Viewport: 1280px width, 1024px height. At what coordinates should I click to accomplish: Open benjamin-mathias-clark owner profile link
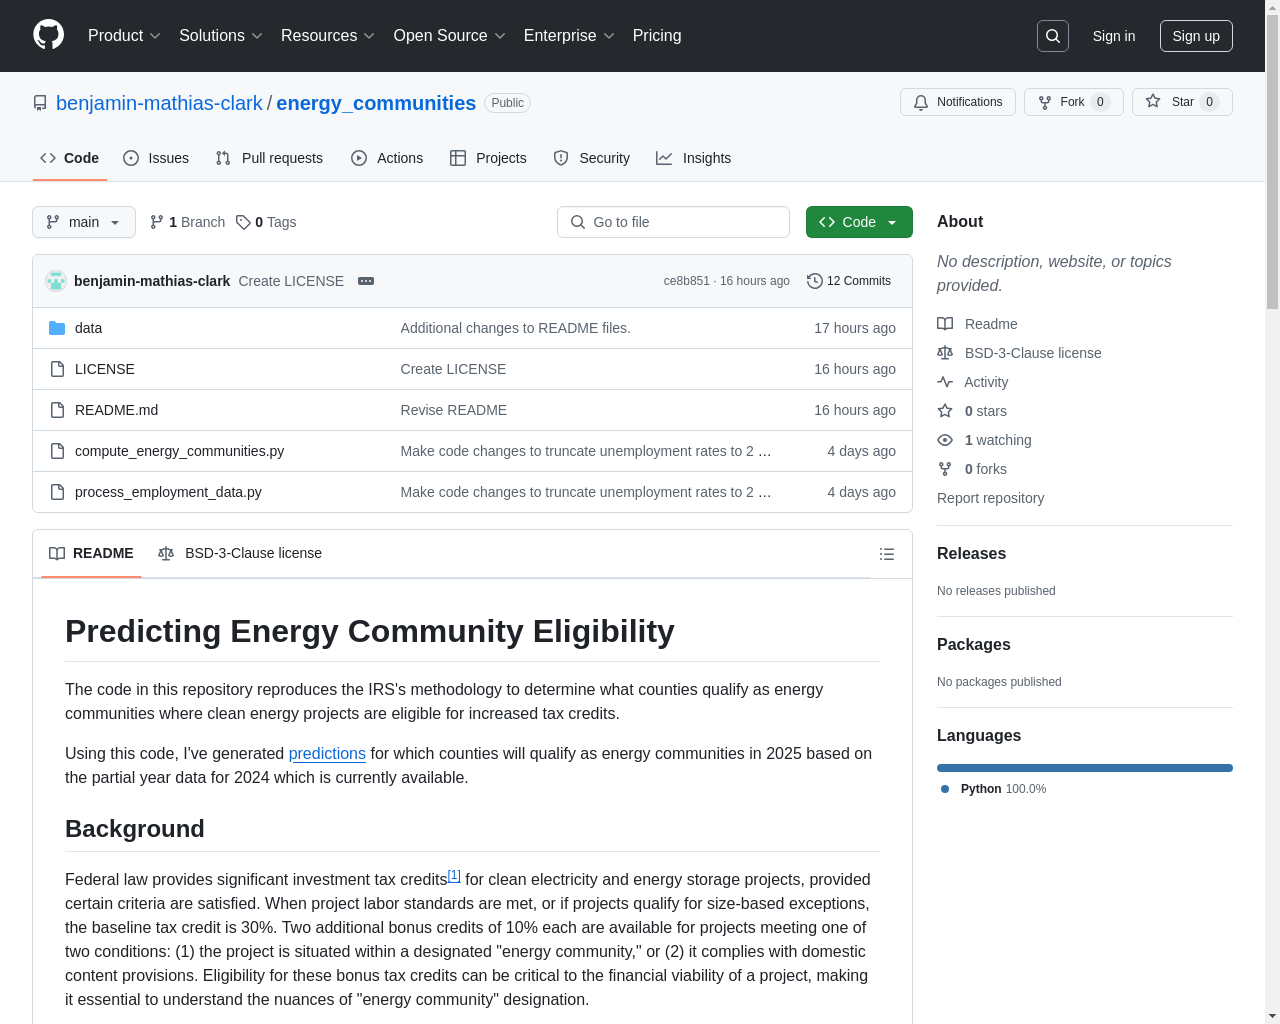[x=159, y=103]
